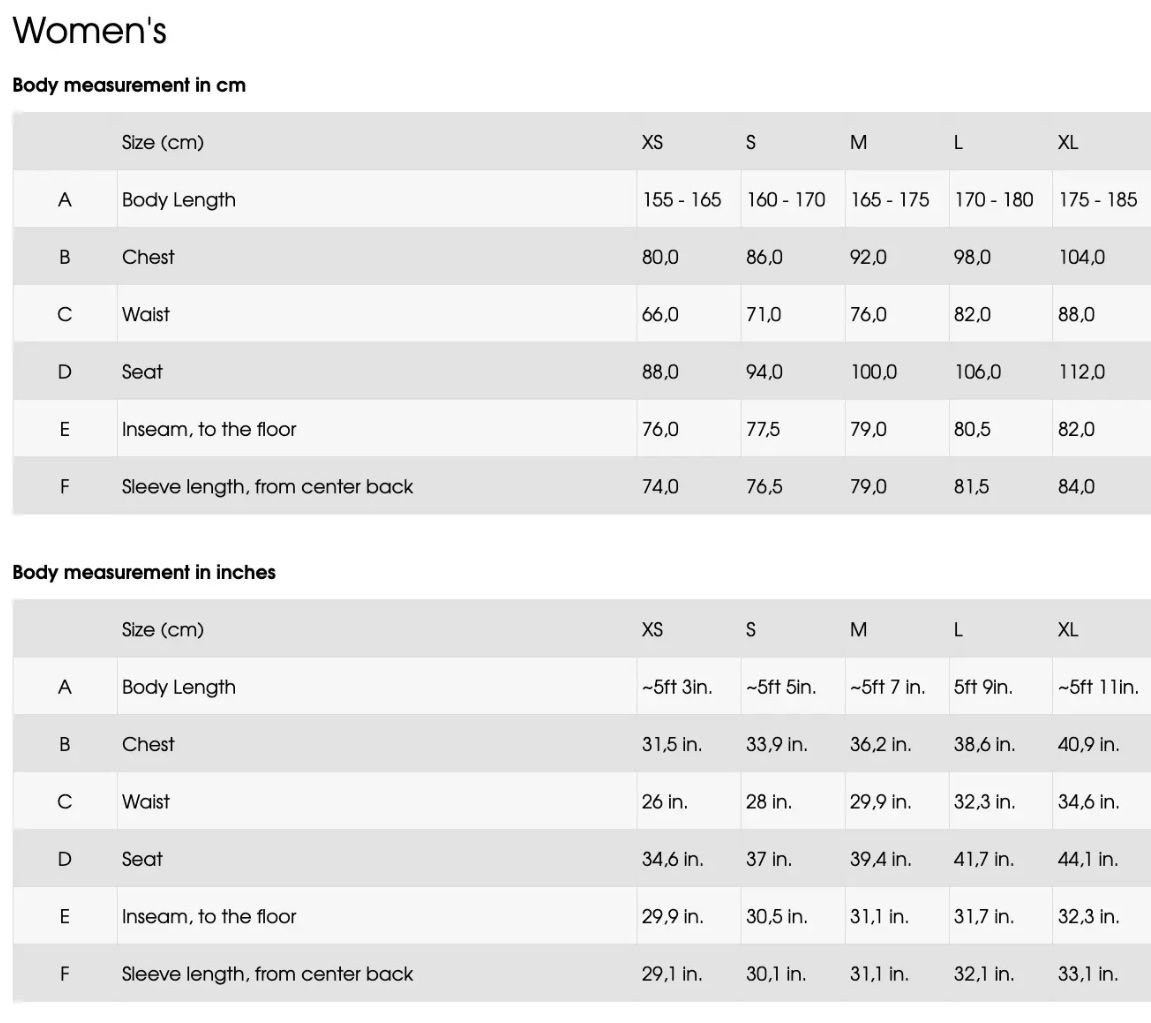The image size is (1151, 1023).
Task: Click row letter D in inches table
Action: coord(65,859)
